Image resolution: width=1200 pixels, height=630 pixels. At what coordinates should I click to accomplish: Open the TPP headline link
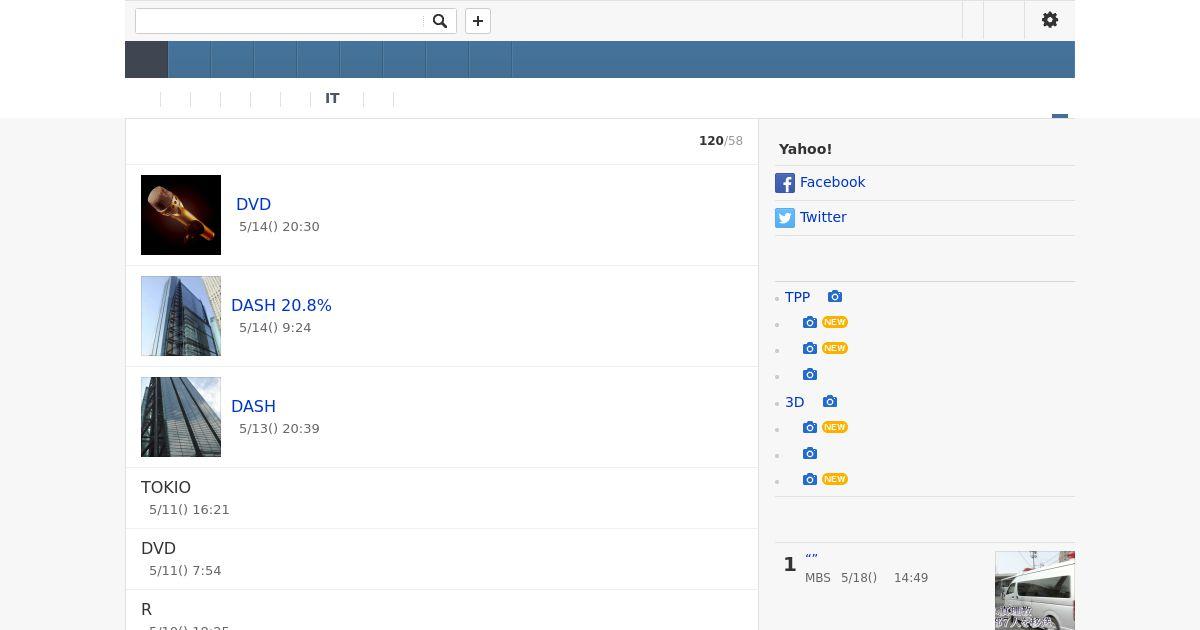coord(797,297)
